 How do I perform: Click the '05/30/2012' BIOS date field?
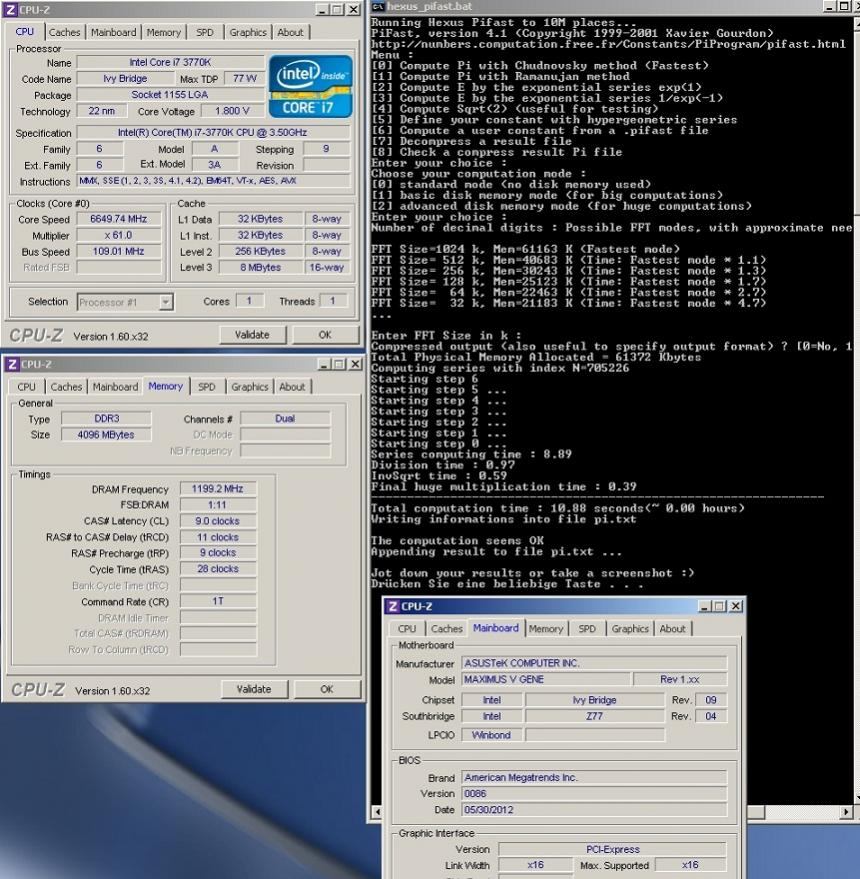[594, 809]
